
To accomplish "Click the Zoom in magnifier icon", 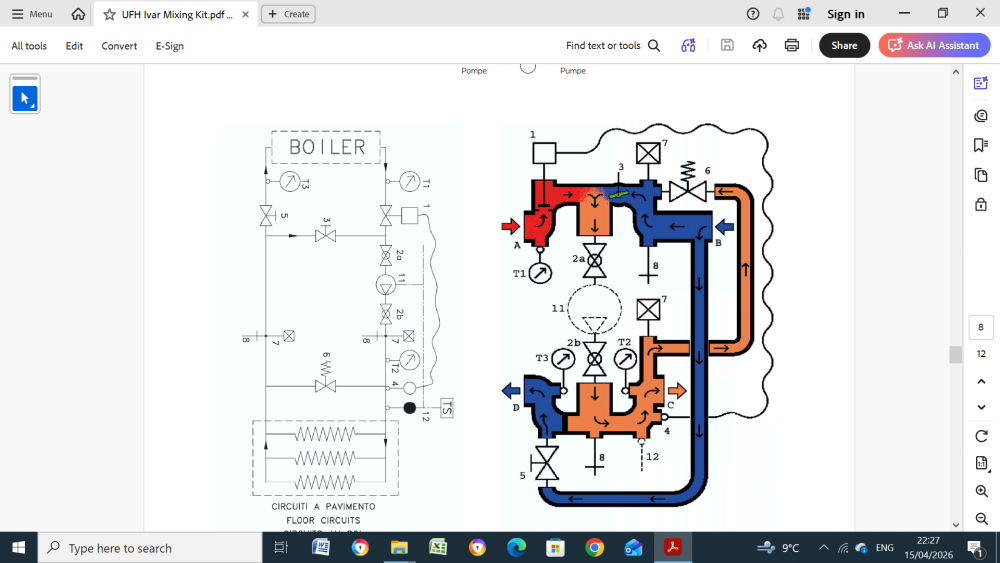I will click(981, 491).
